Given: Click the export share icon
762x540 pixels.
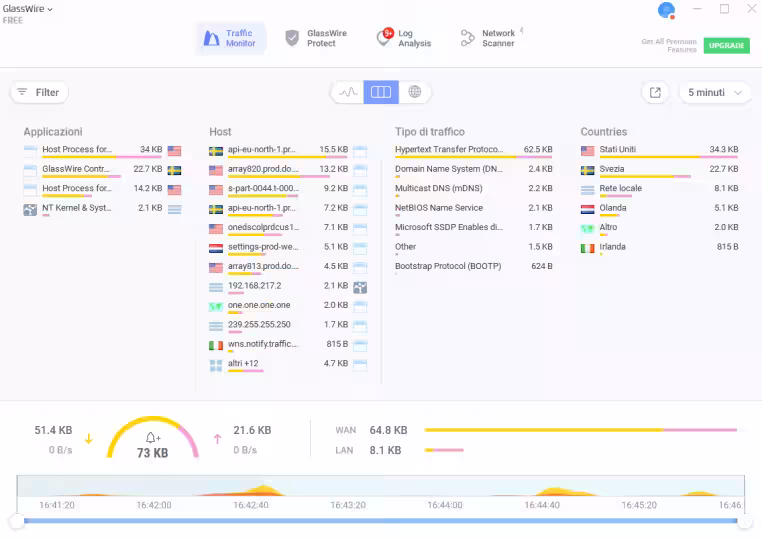Looking at the screenshot, I should click(655, 92).
